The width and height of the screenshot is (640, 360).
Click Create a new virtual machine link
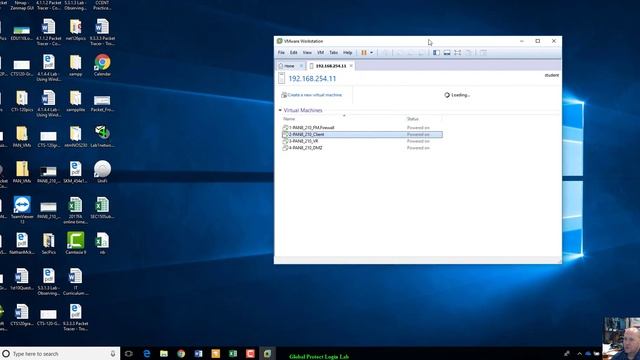pos(311,95)
